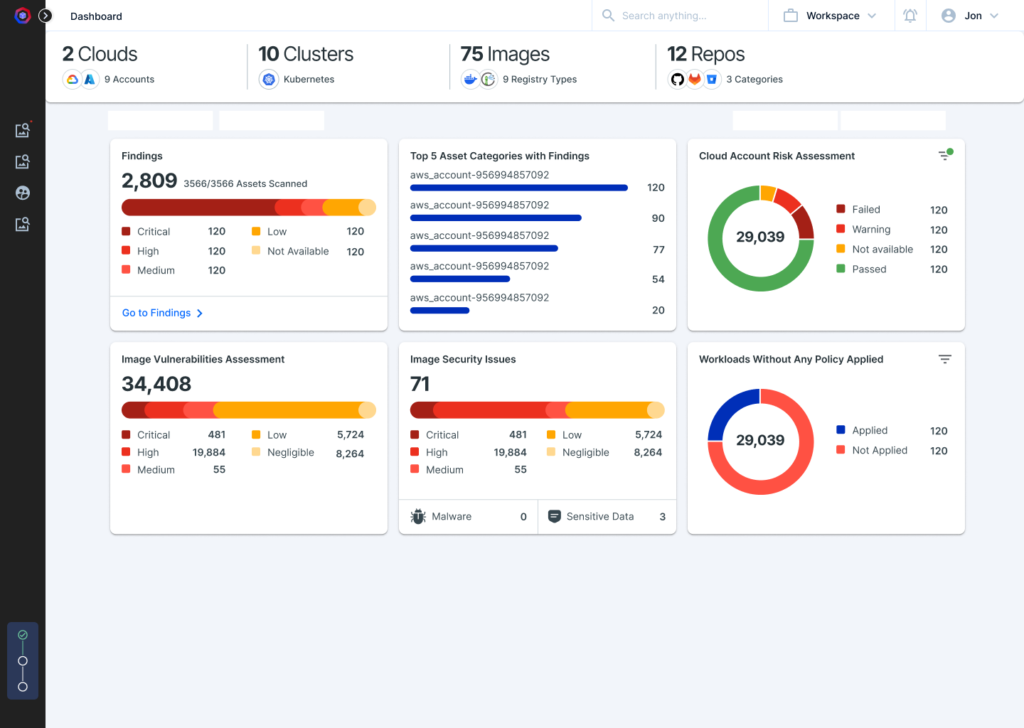Expand the left sidebar with arrow button

tap(45, 16)
